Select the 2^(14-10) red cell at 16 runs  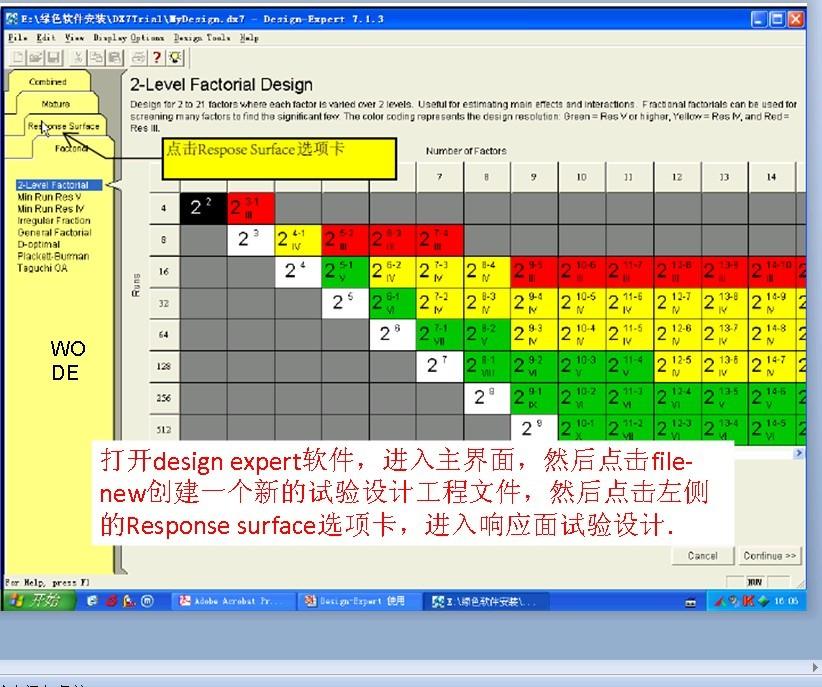[772, 272]
